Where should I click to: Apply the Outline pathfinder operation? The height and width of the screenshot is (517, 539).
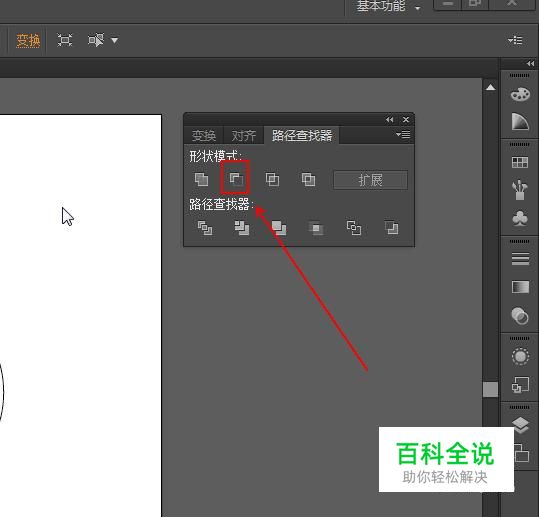pyautogui.click(x=354, y=228)
